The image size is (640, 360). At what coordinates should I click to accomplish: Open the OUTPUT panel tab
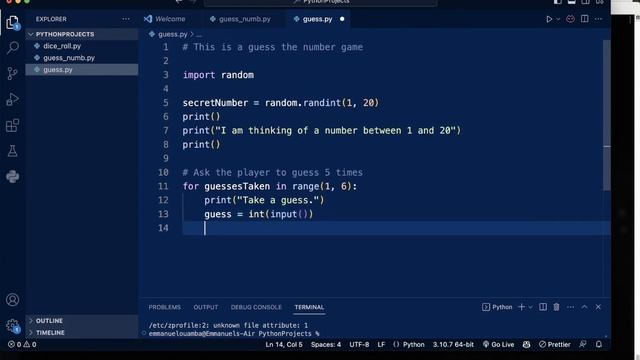coord(206,307)
